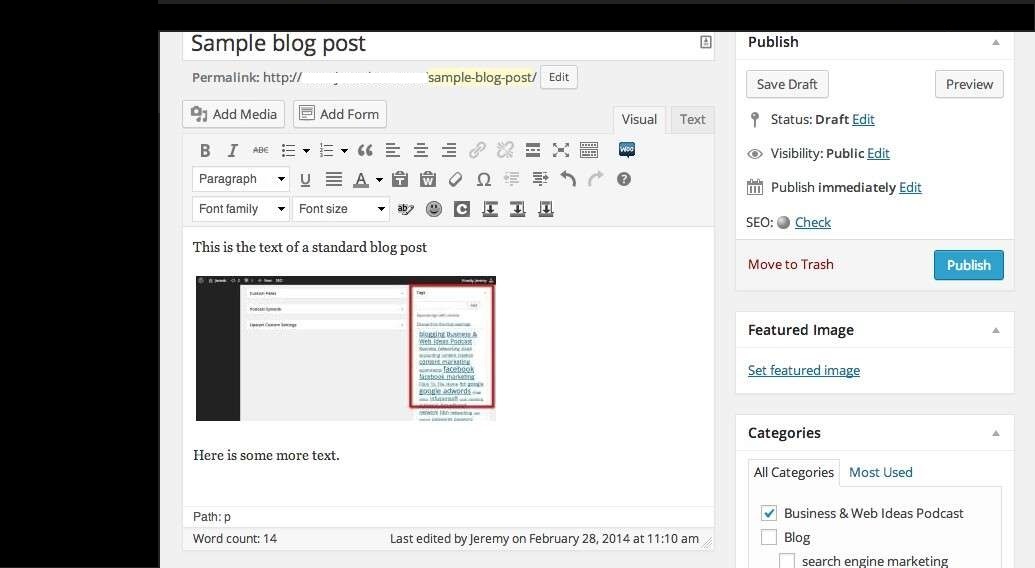Screen dimensions: 1035x568
Task: Edit the Public visibility setting
Action: click(x=878, y=154)
